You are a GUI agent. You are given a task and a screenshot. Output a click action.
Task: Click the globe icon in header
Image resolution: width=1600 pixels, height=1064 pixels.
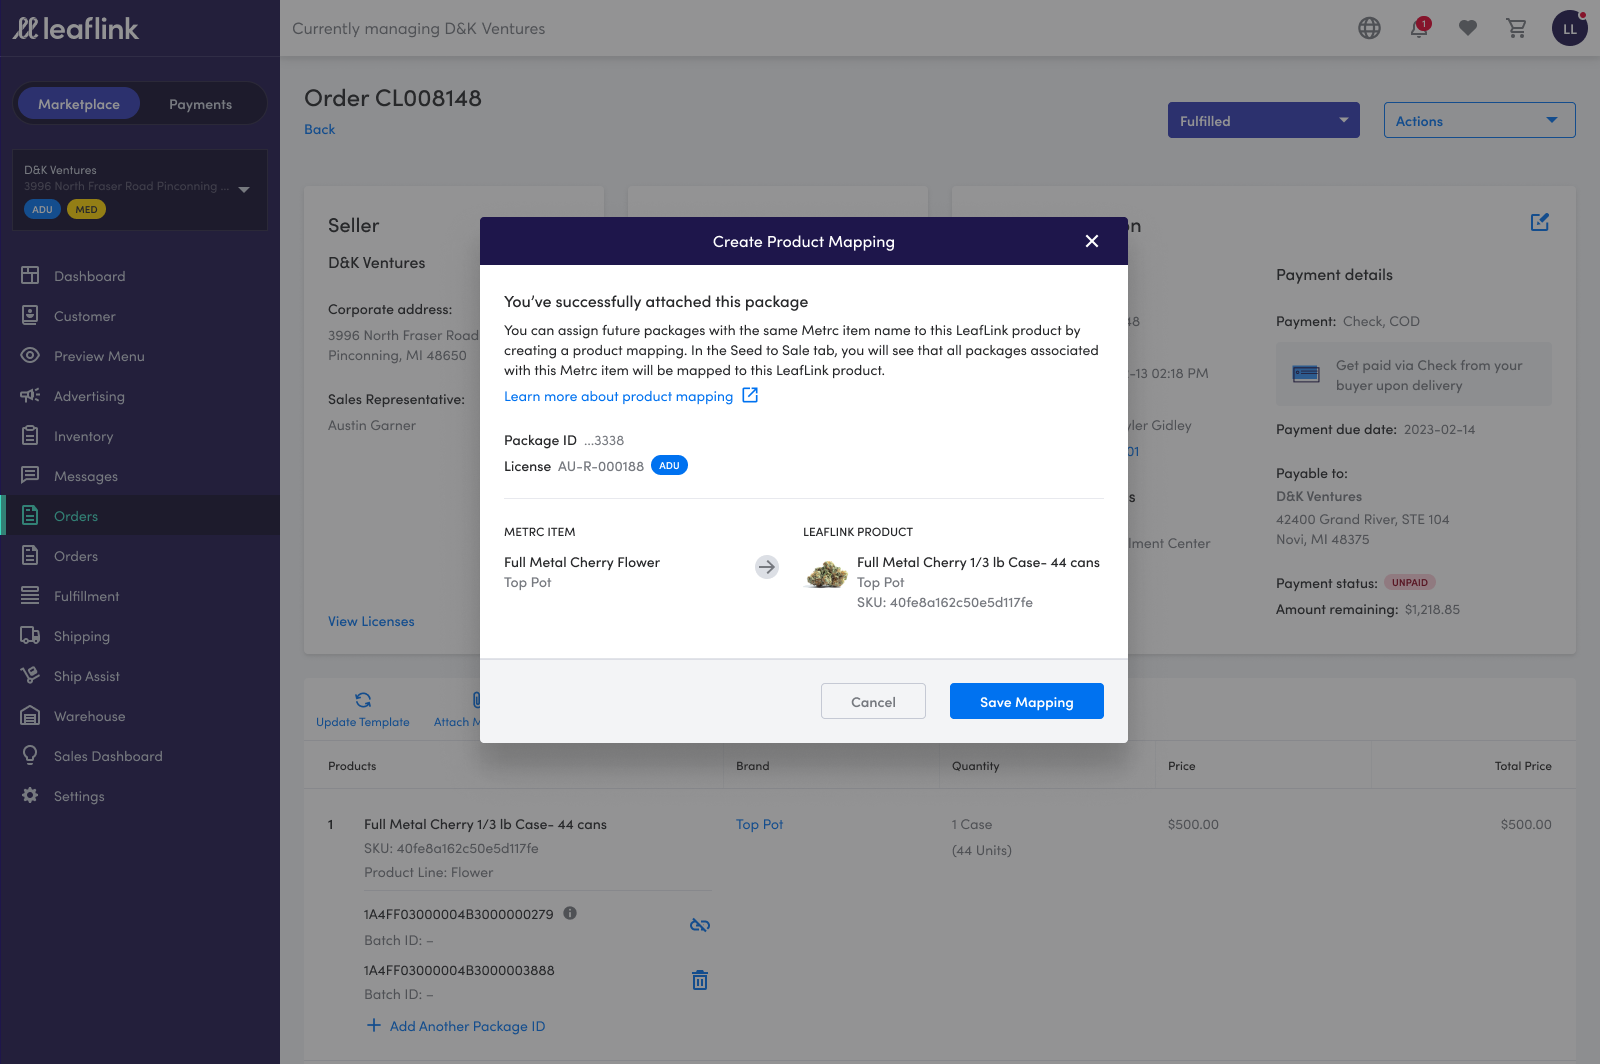coord(1369,28)
